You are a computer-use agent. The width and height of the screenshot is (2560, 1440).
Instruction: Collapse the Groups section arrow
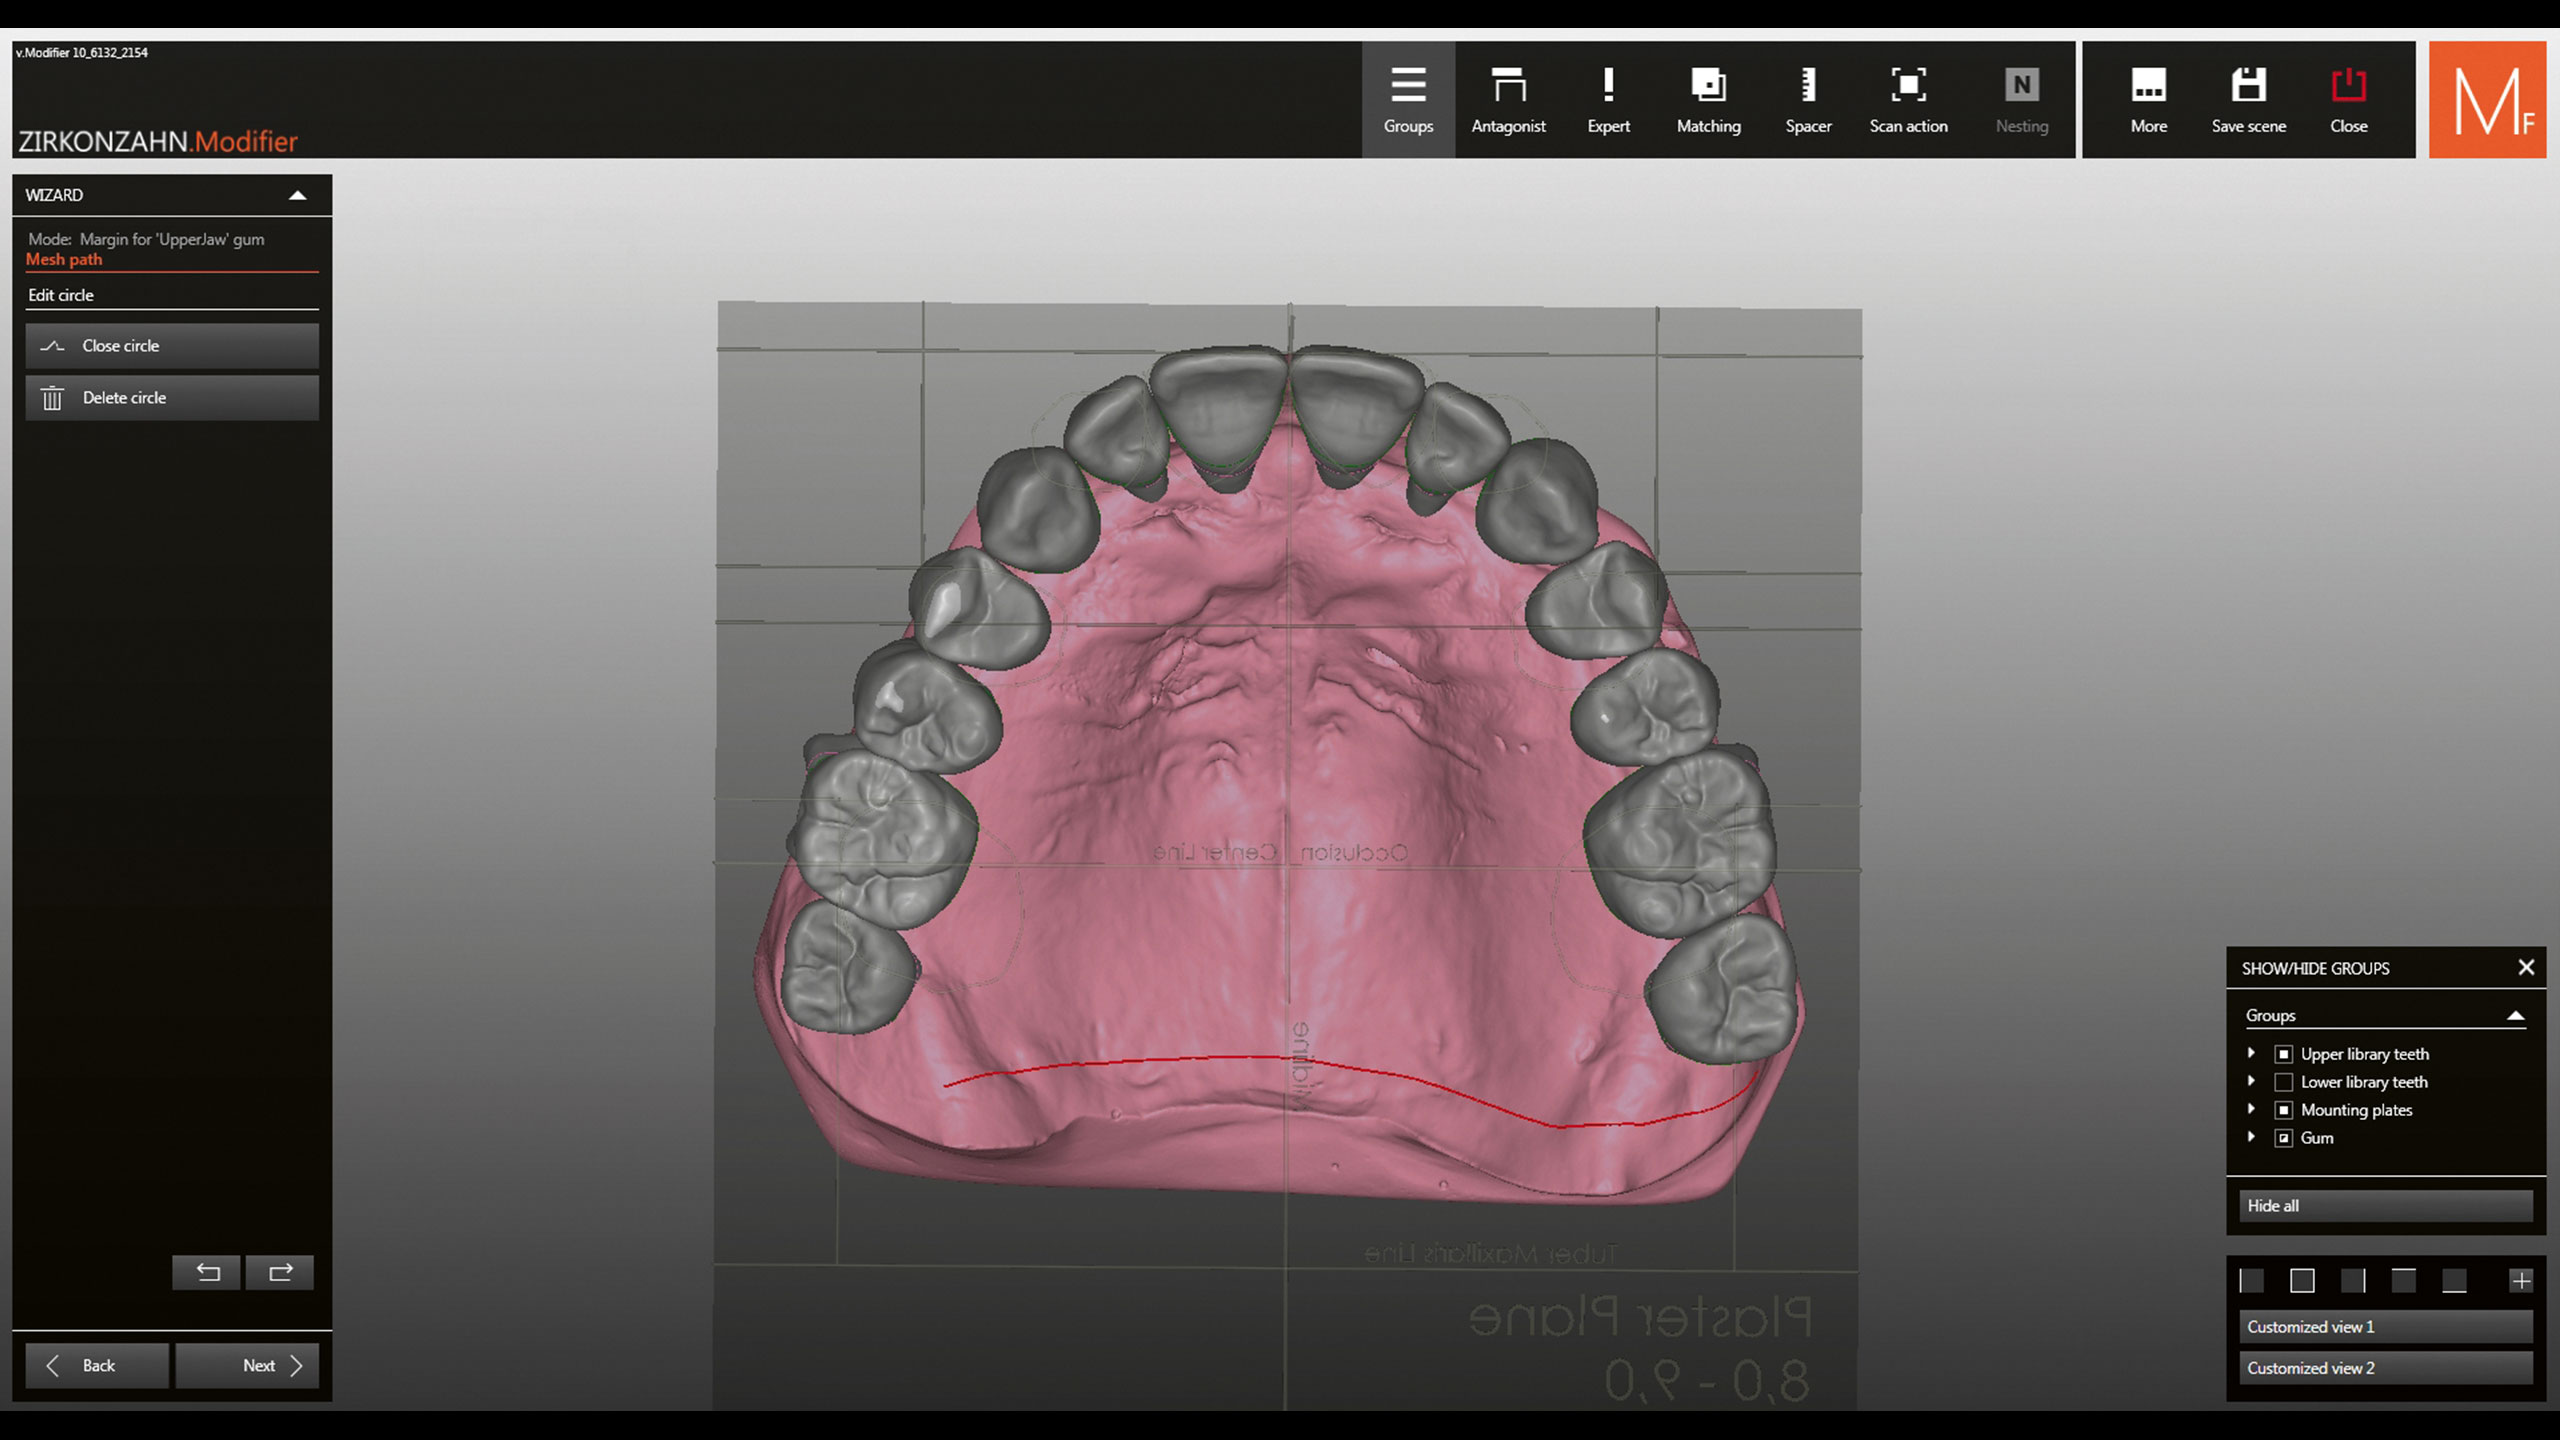point(2515,1016)
